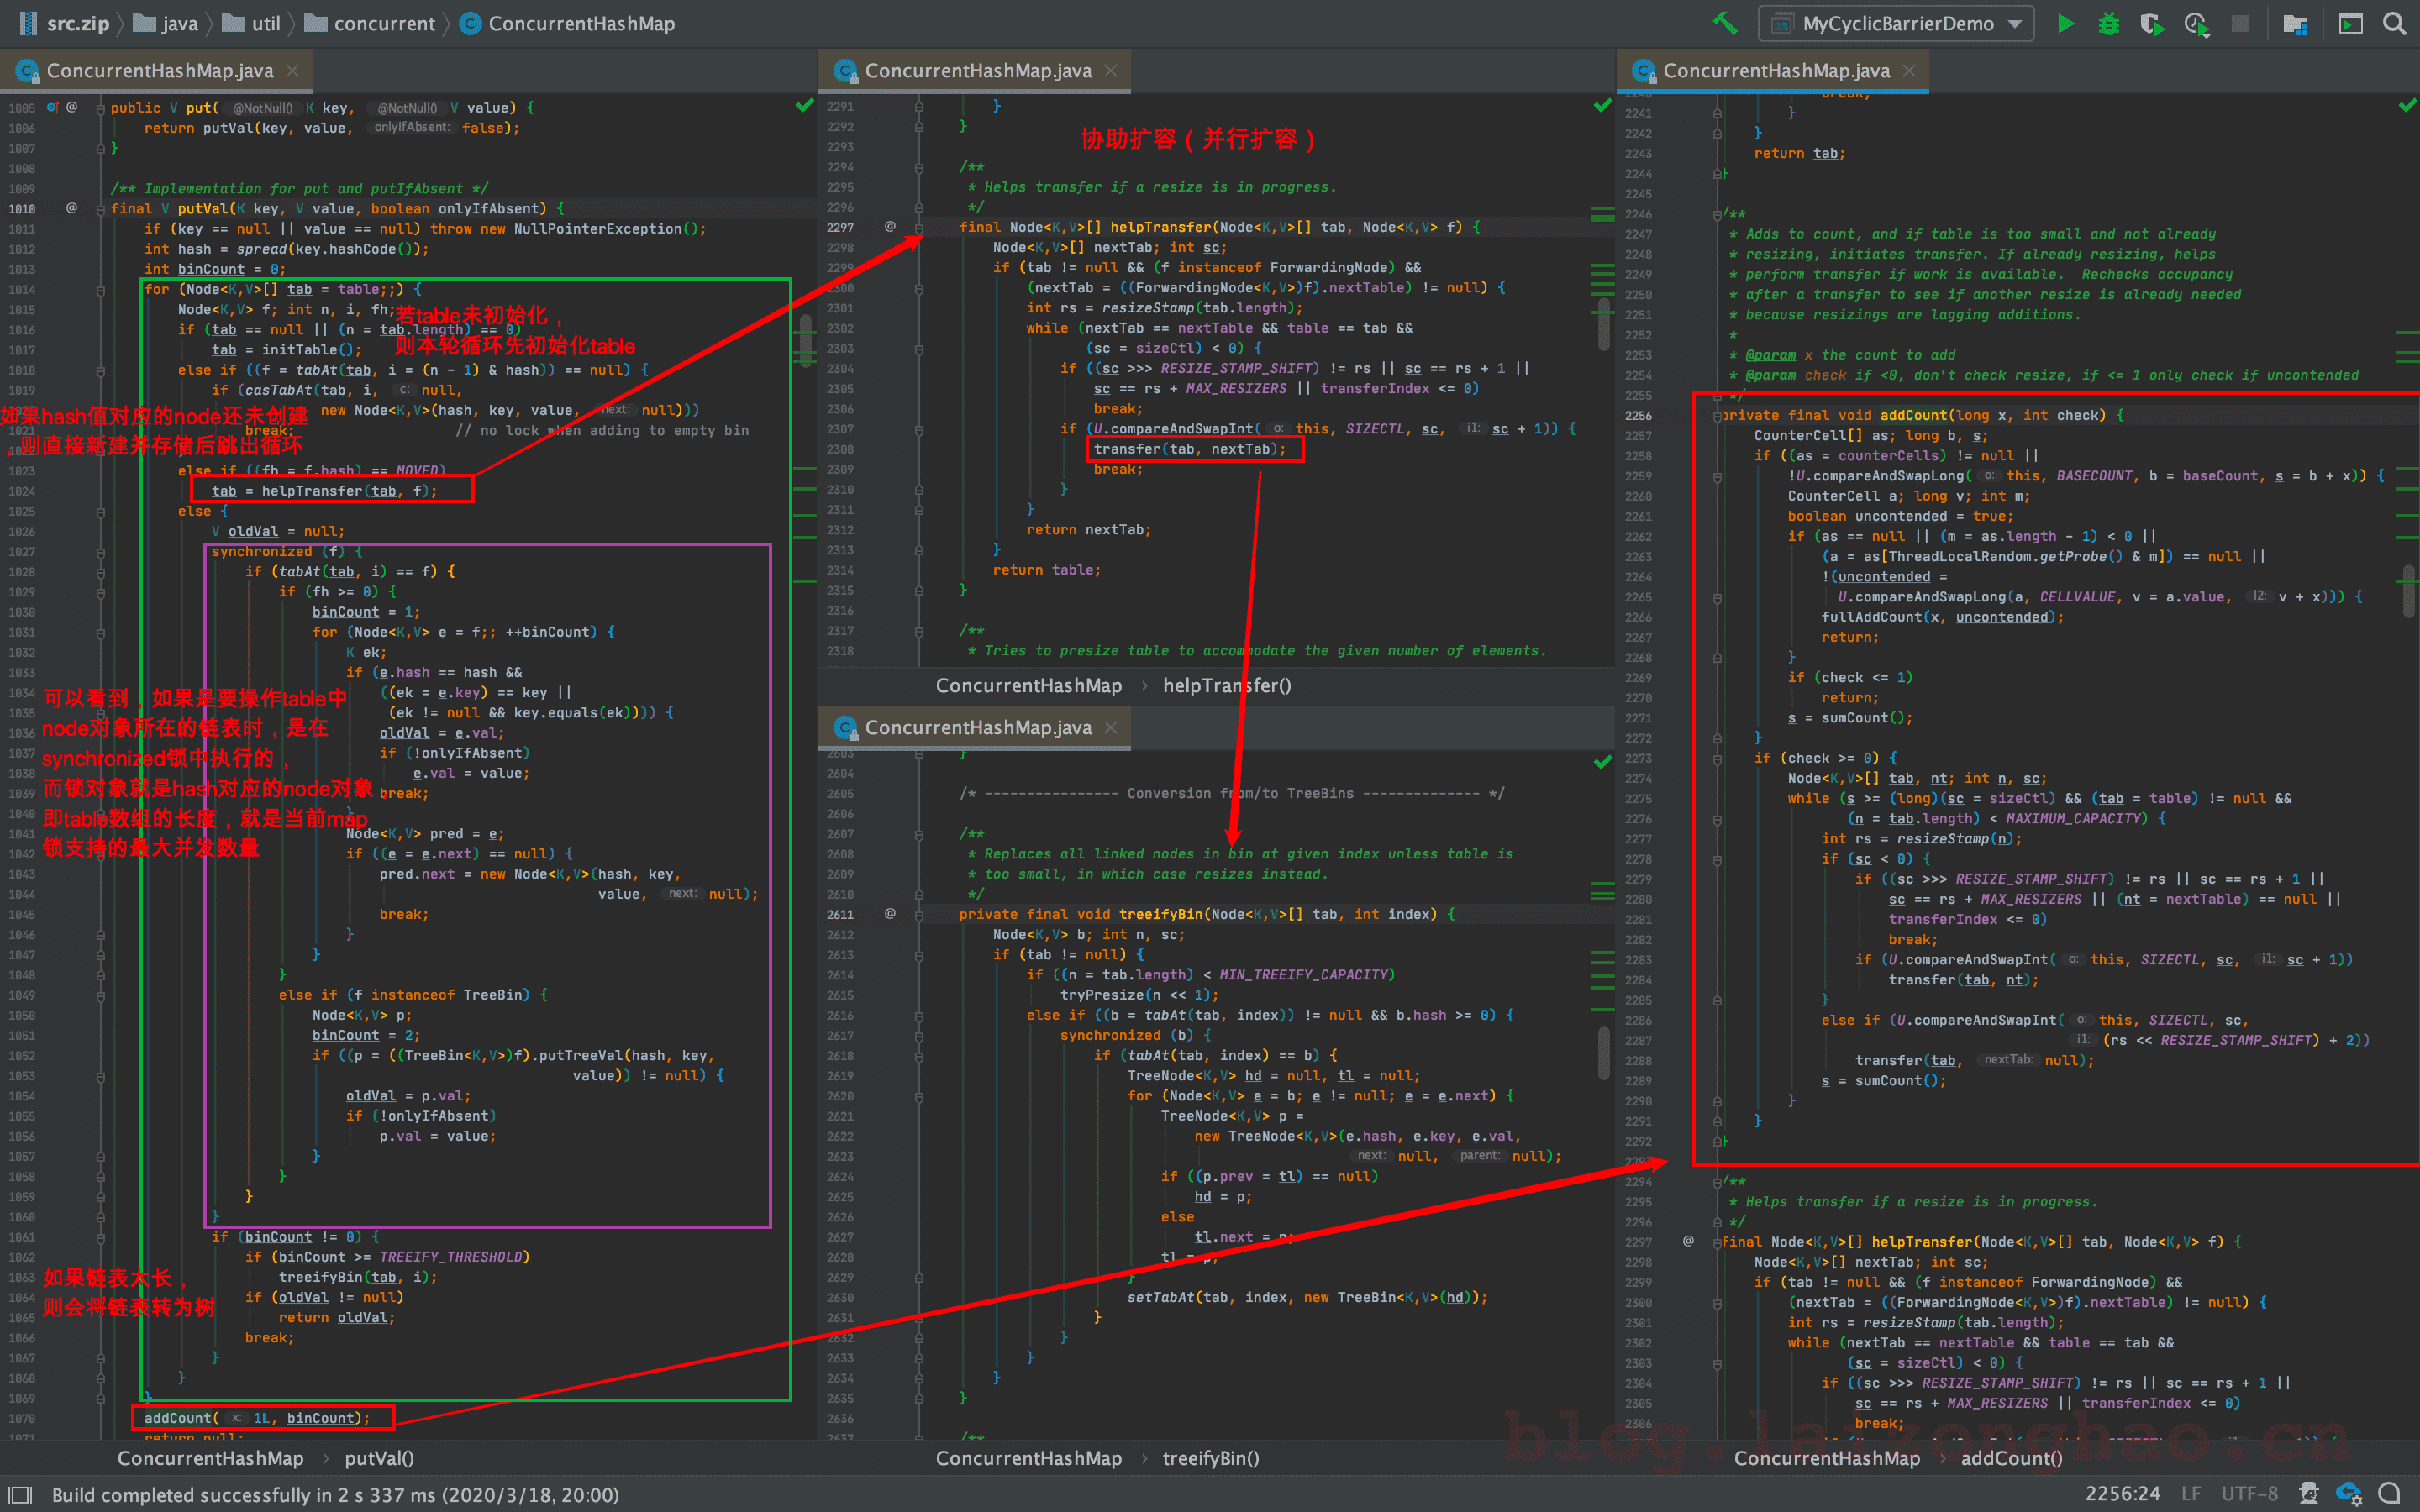This screenshot has width=2420, height=1512.
Task: Start debugging with the green bug icon
Action: [2108, 23]
